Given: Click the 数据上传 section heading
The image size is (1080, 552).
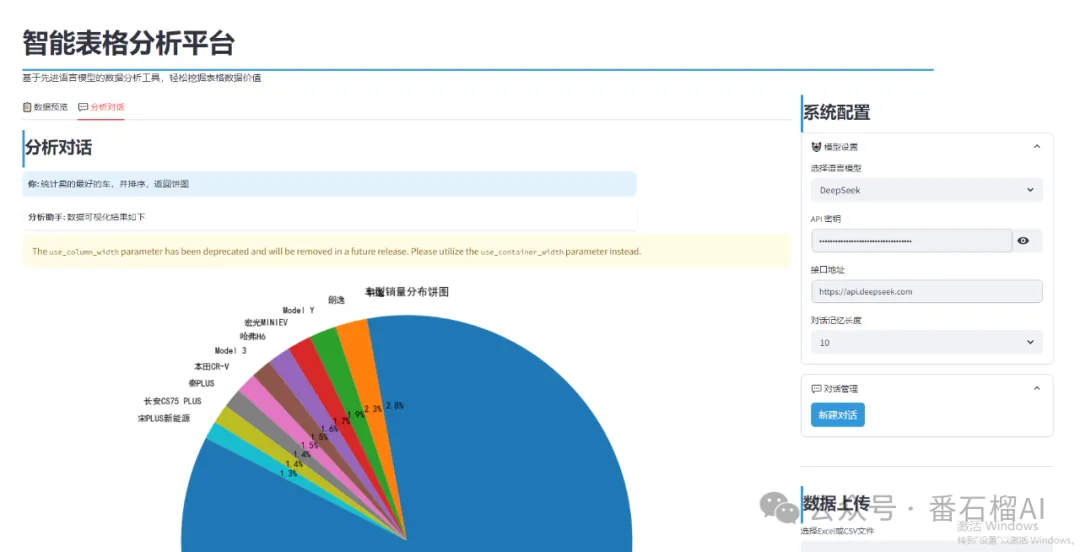Looking at the screenshot, I should [836, 503].
